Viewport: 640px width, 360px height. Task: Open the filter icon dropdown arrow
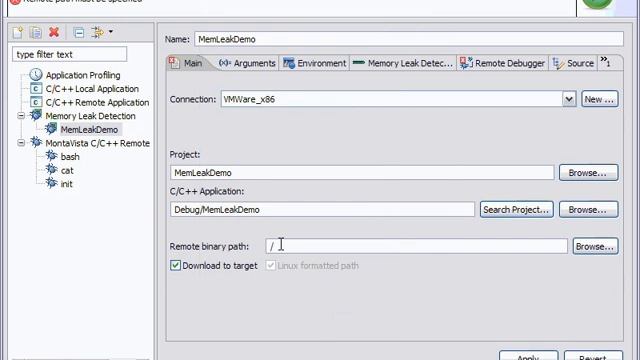(111, 31)
